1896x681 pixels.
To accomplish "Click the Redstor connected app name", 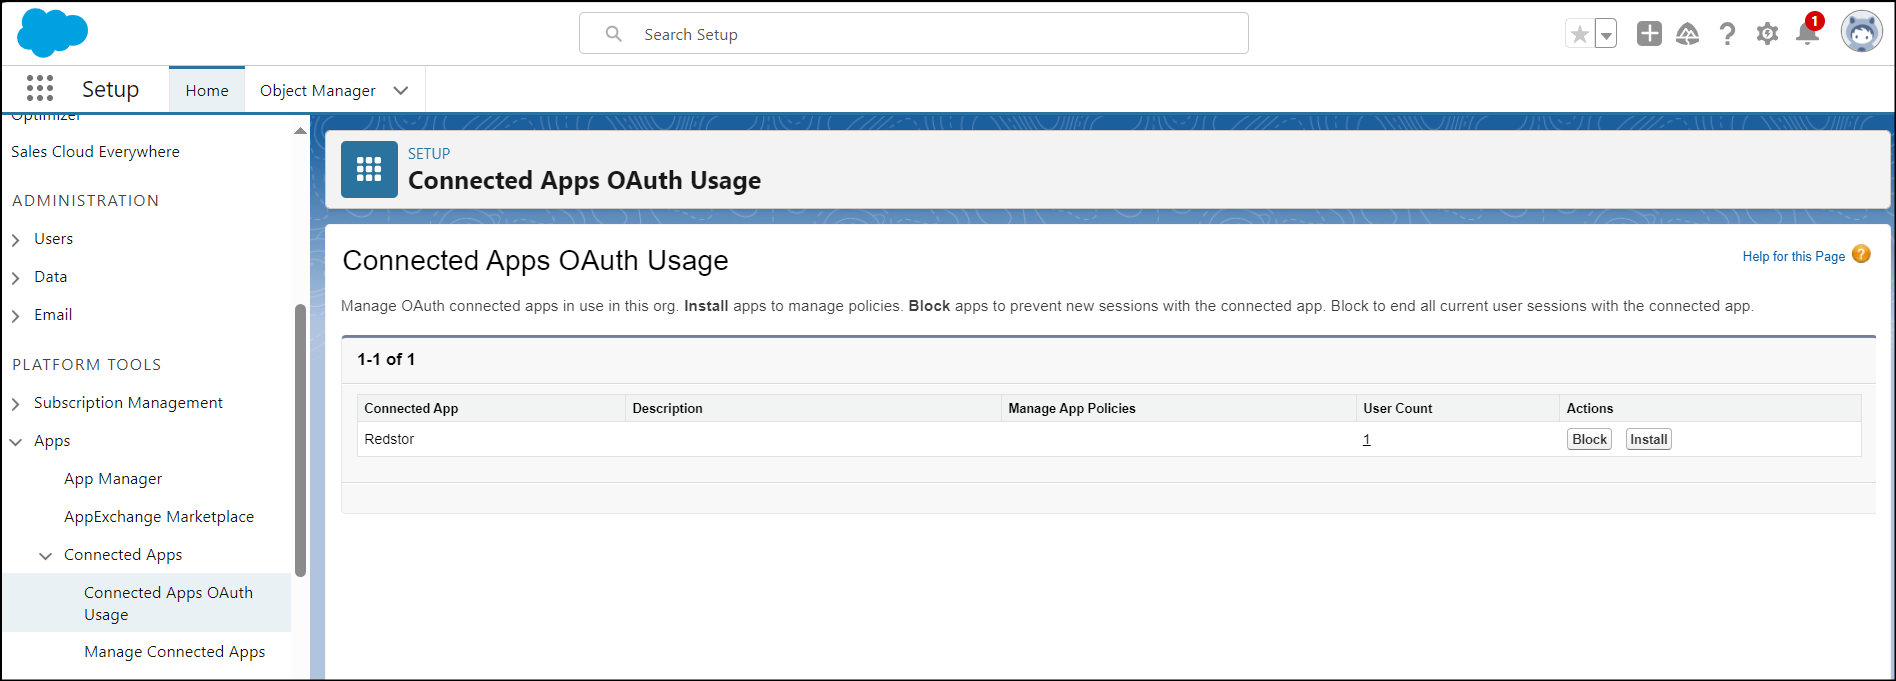I will tap(389, 439).
